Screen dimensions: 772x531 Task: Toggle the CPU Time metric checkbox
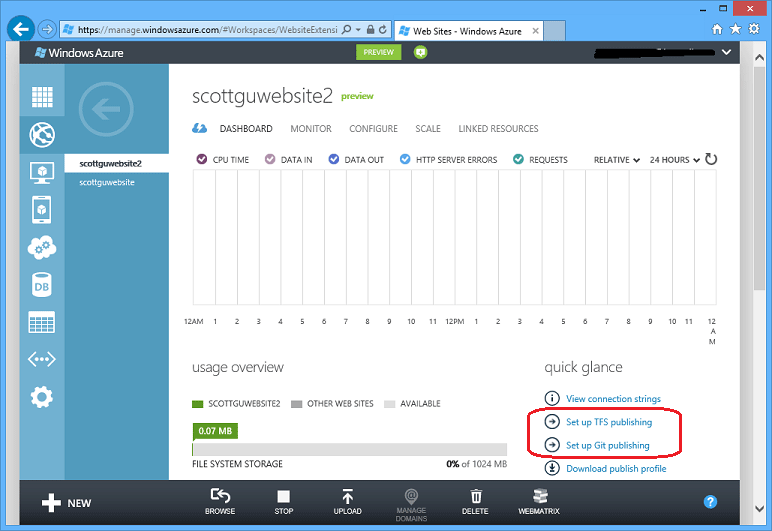[202, 159]
